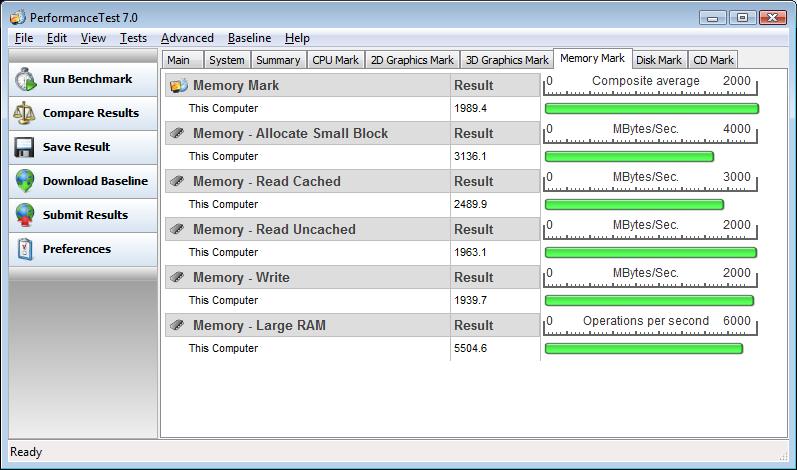Click the Large RAM memory chip icon
This screenshot has width=797, height=470.
pos(177,325)
